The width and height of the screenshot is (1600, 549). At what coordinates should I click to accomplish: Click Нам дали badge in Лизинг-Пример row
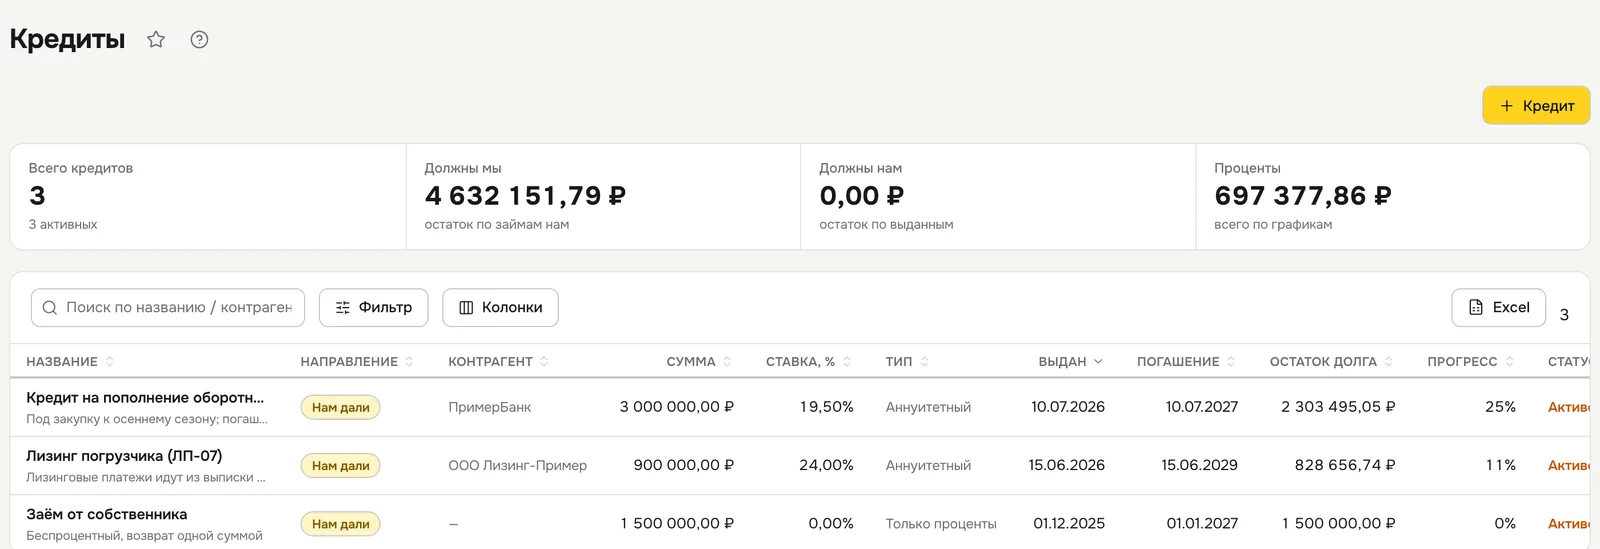pyautogui.click(x=340, y=466)
